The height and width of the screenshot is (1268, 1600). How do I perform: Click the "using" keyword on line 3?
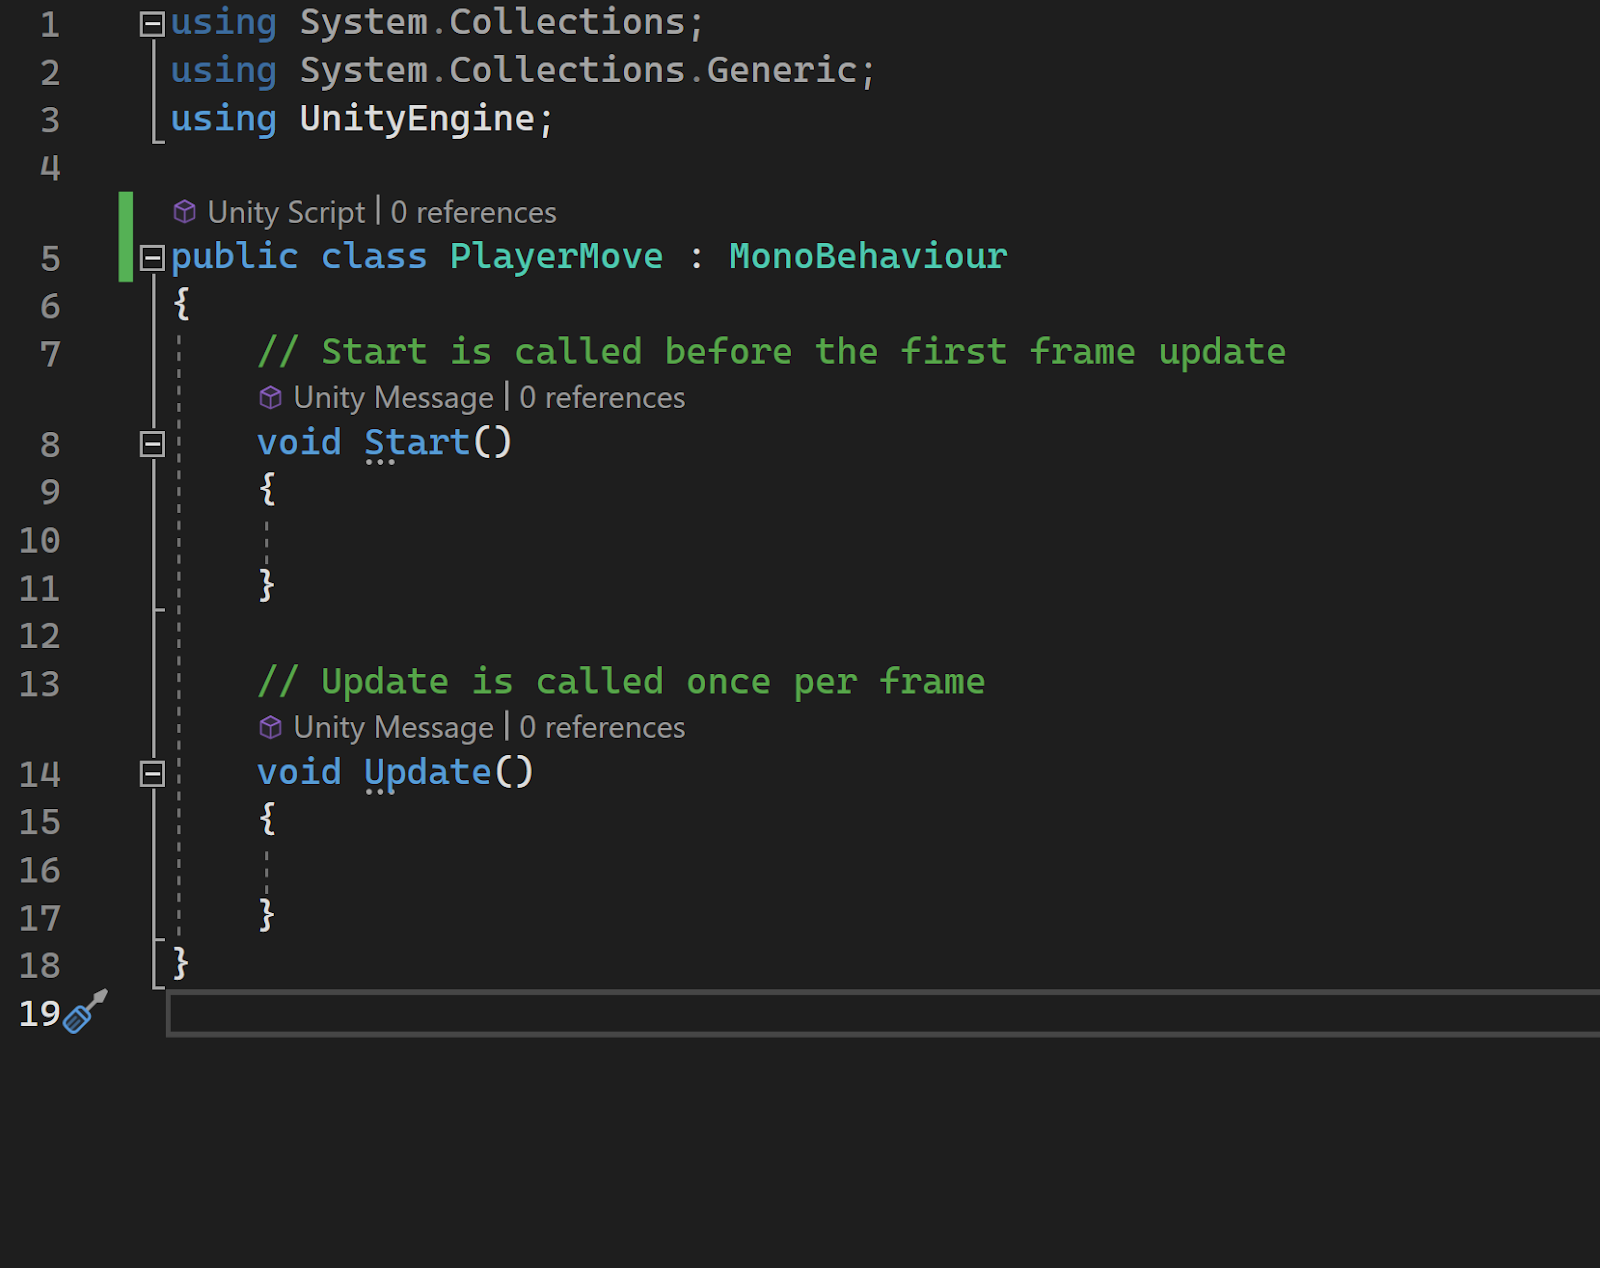coord(223,119)
